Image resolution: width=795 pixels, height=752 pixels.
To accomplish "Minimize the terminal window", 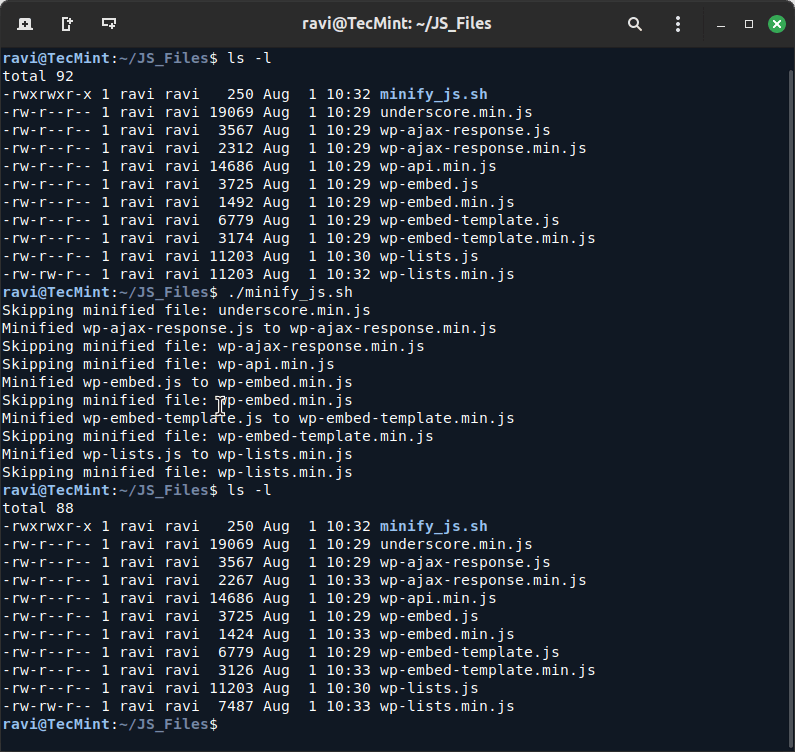I will [x=720, y=24].
